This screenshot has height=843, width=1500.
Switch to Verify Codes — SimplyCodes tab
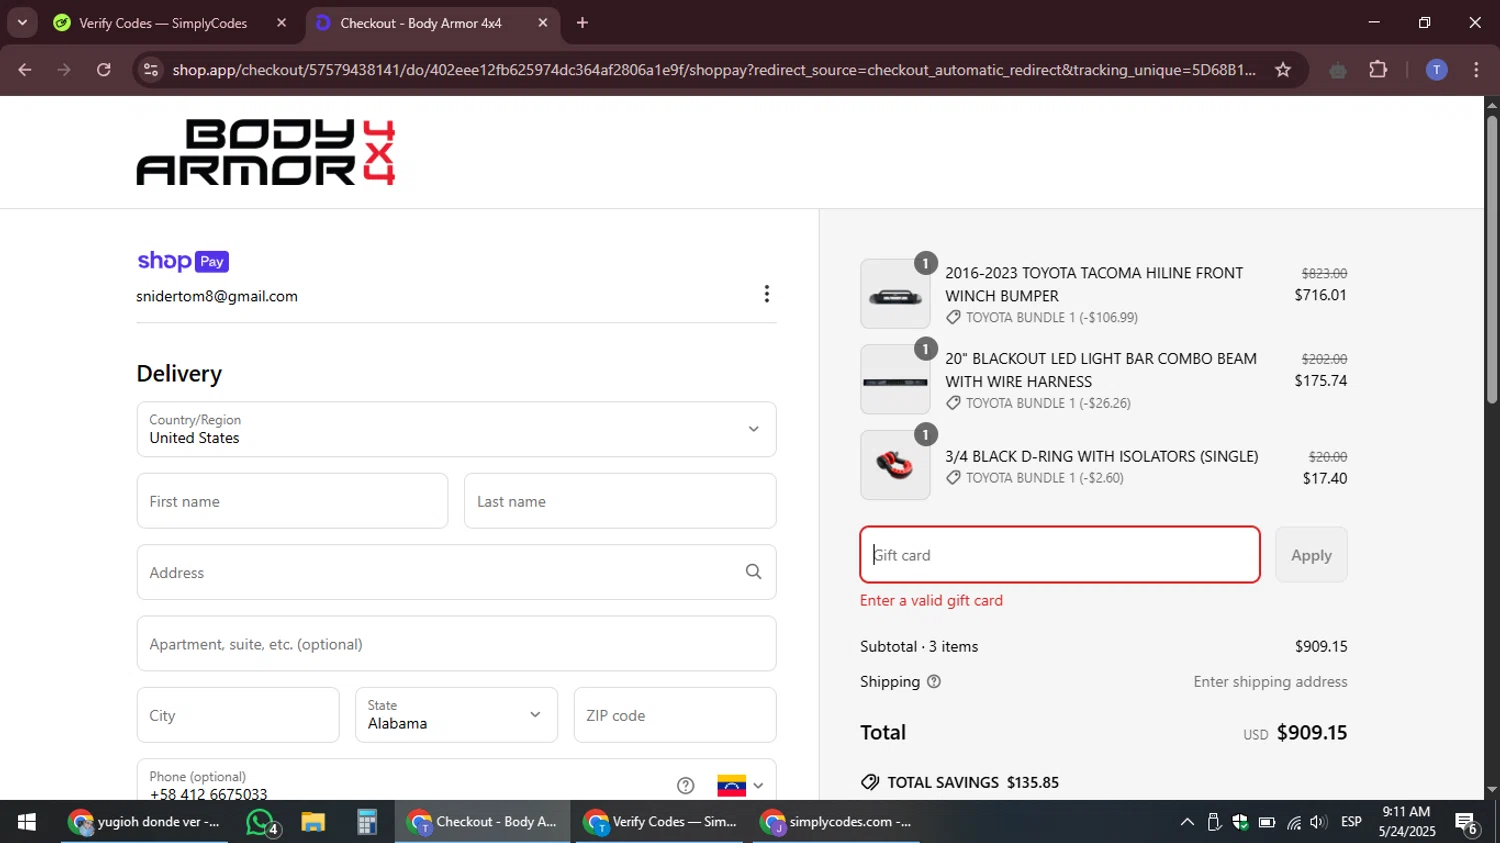(163, 23)
